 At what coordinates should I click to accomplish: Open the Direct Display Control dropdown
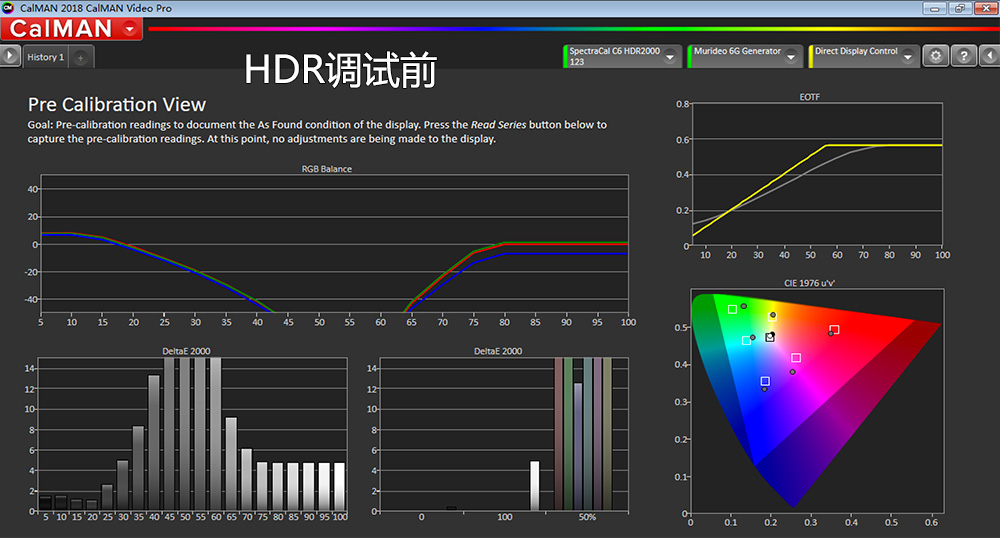point(908,57)
